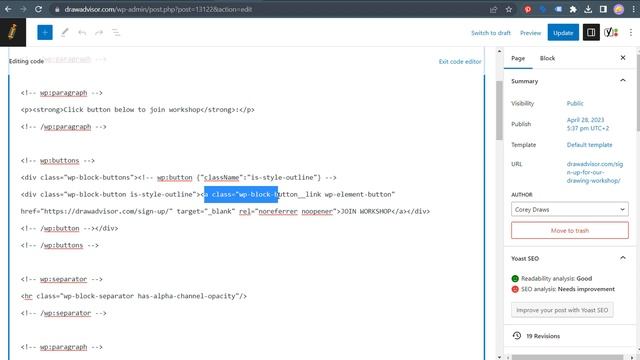Image resolution: width=640 pixels, height=360 pixels.
Task: Click the scroll-up arrow of editor scrollbar
Action: (x=499, y=51)
